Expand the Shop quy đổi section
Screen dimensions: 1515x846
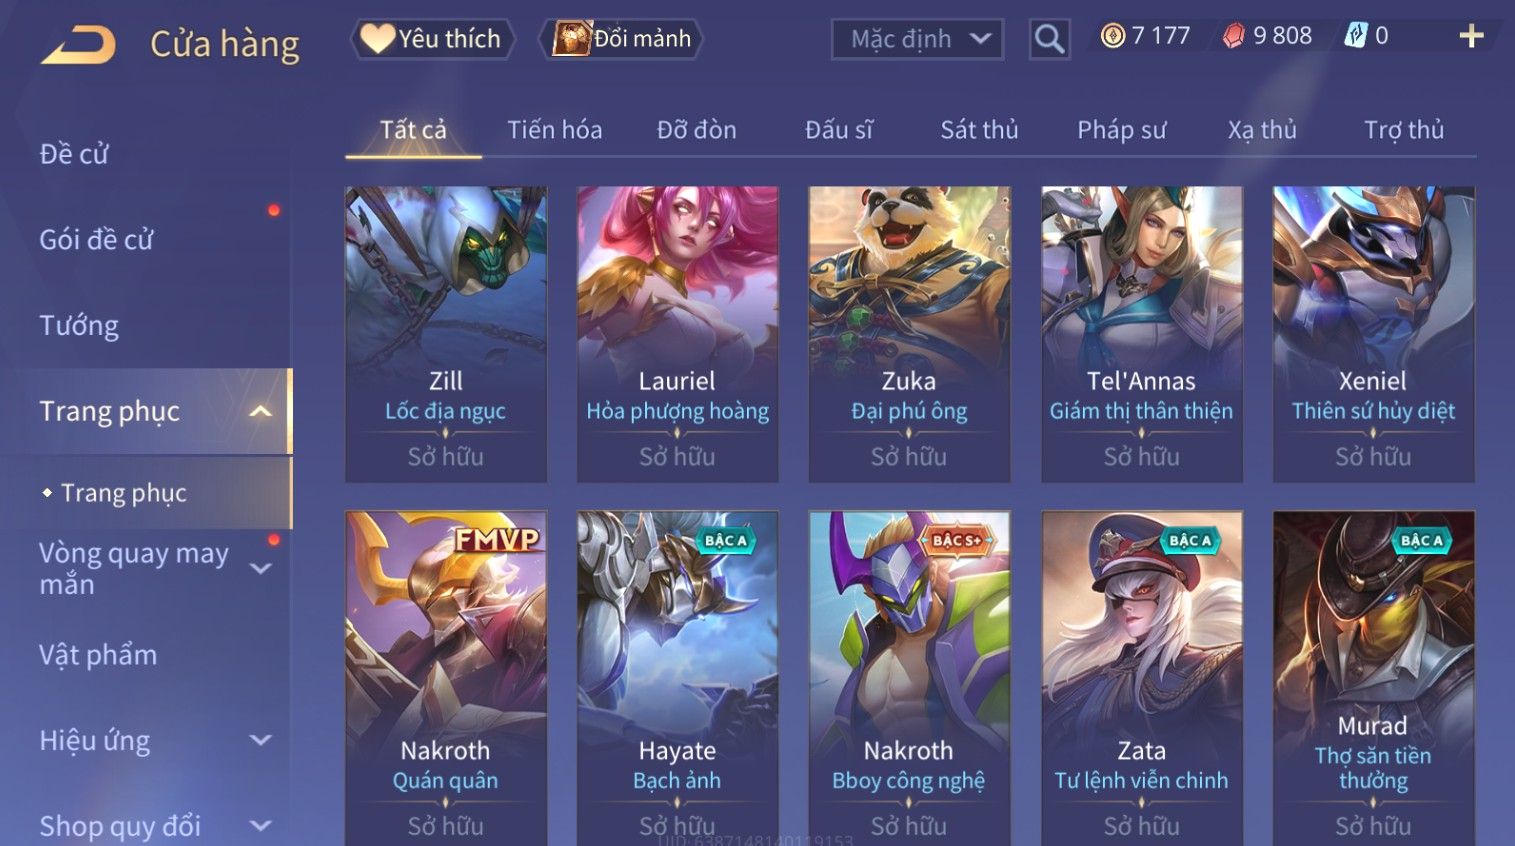click(260, 826)
